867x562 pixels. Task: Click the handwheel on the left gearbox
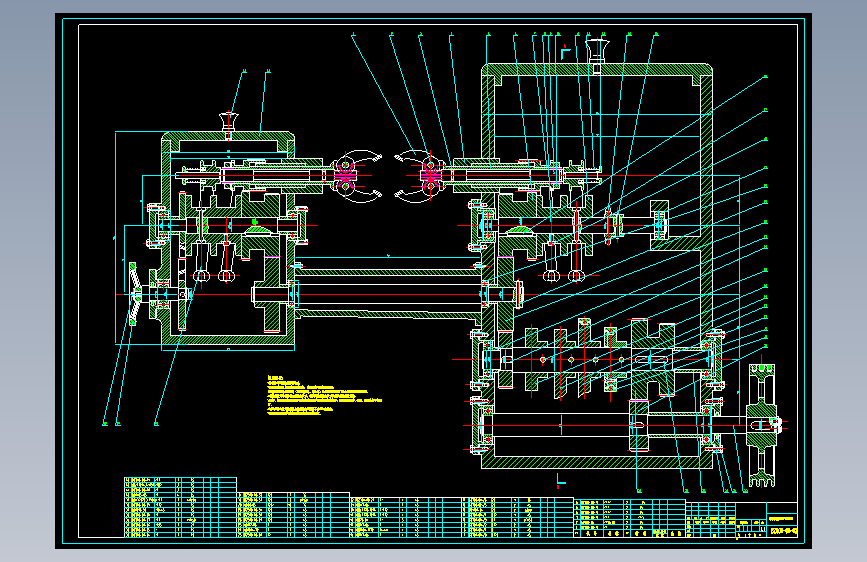(133, 294)
